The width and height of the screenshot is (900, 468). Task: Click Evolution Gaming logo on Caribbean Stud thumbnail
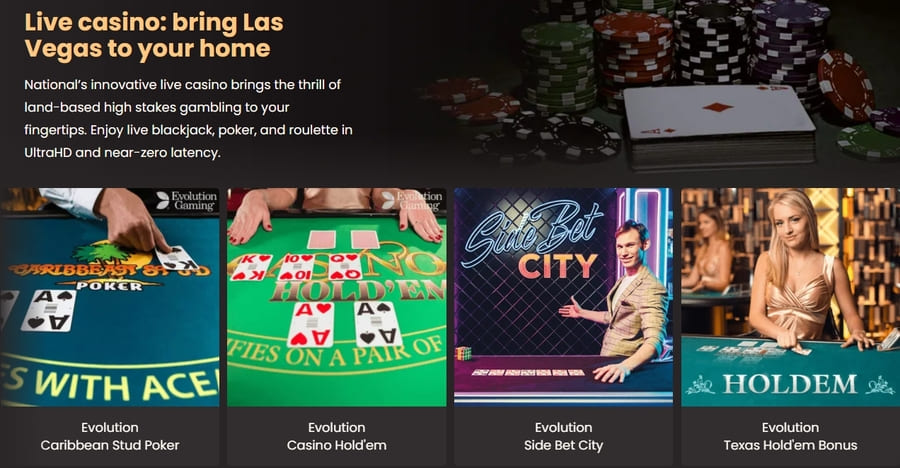186,200
